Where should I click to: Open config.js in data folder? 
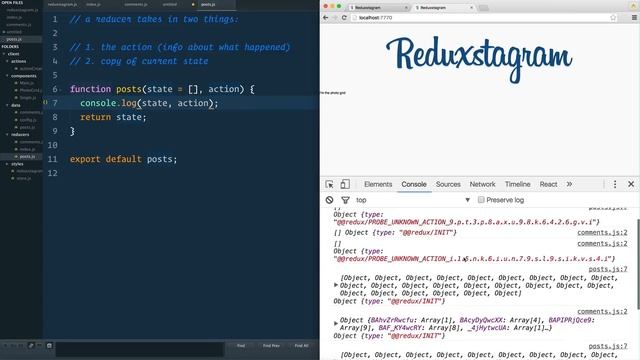28,120
